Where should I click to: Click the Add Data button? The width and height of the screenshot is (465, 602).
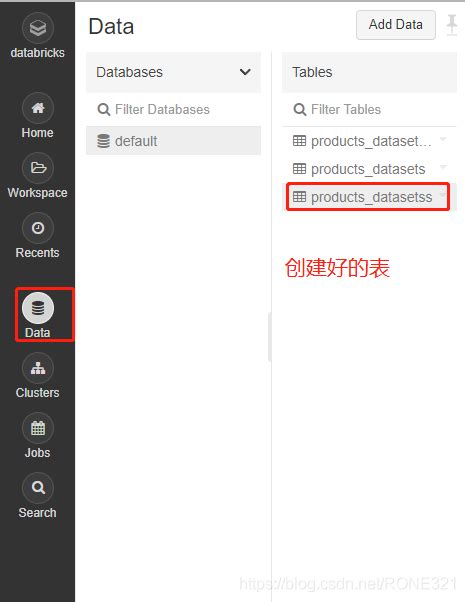click(396, 25)
